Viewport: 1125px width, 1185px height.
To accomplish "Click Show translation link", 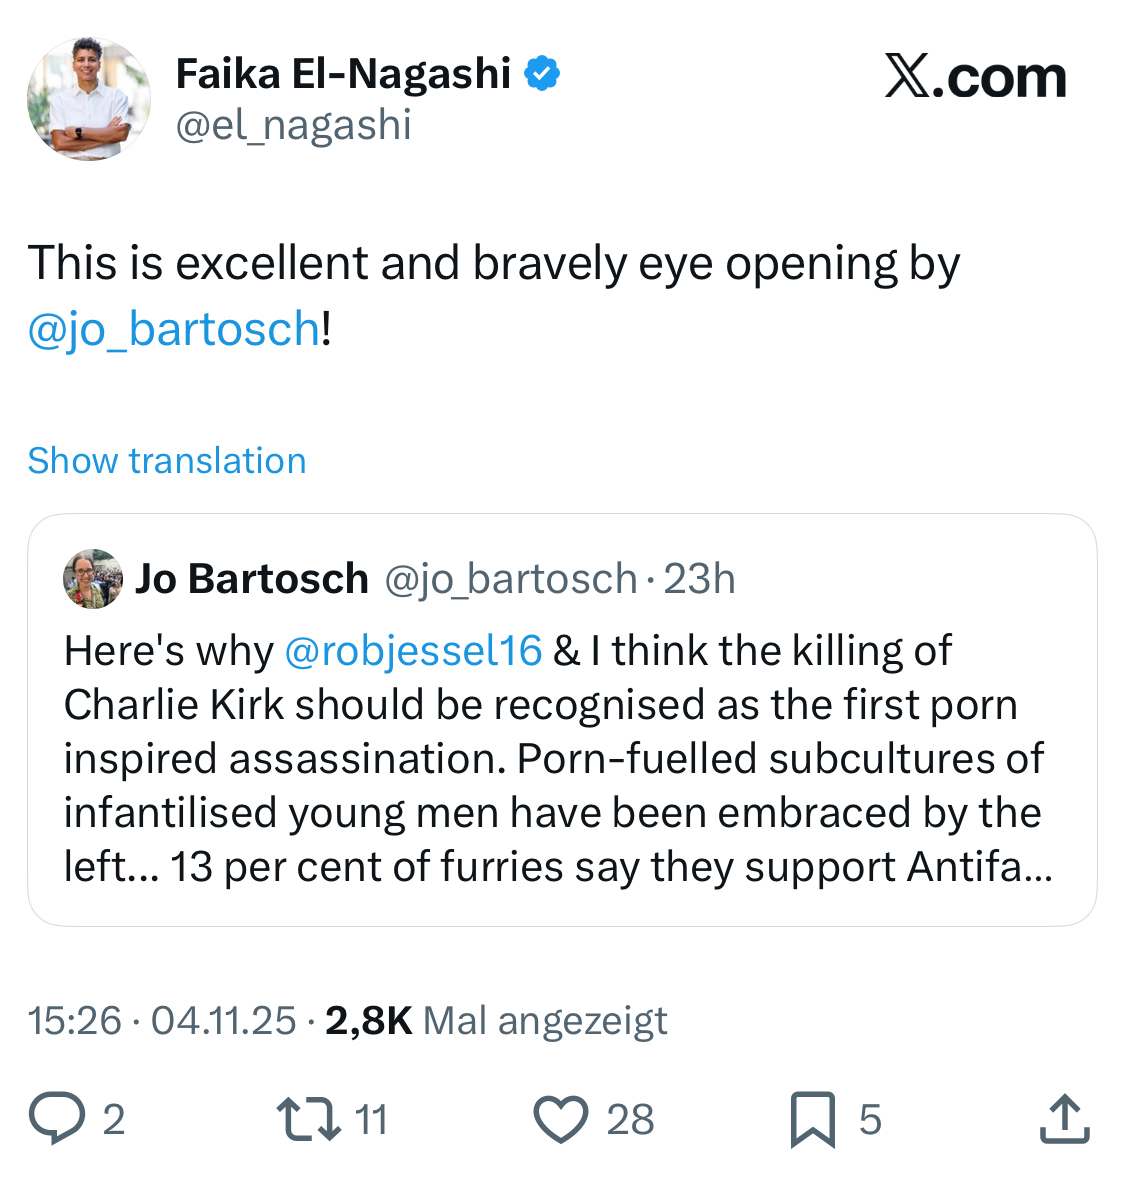I will [x=167, y=461].
